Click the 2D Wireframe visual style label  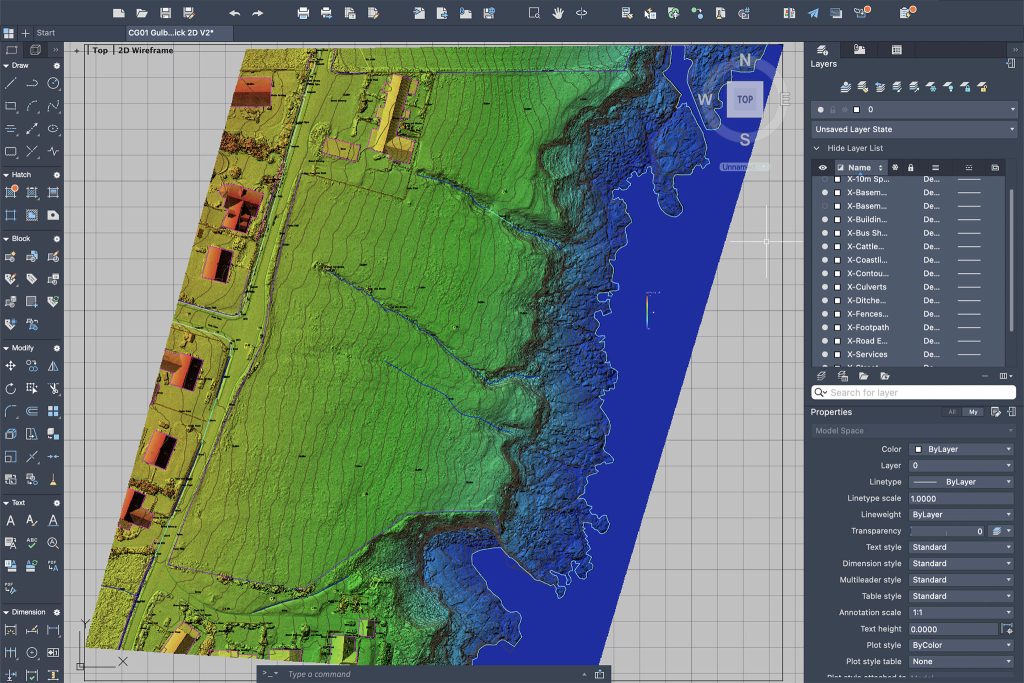pyautogui.click(x=146, y=50)
